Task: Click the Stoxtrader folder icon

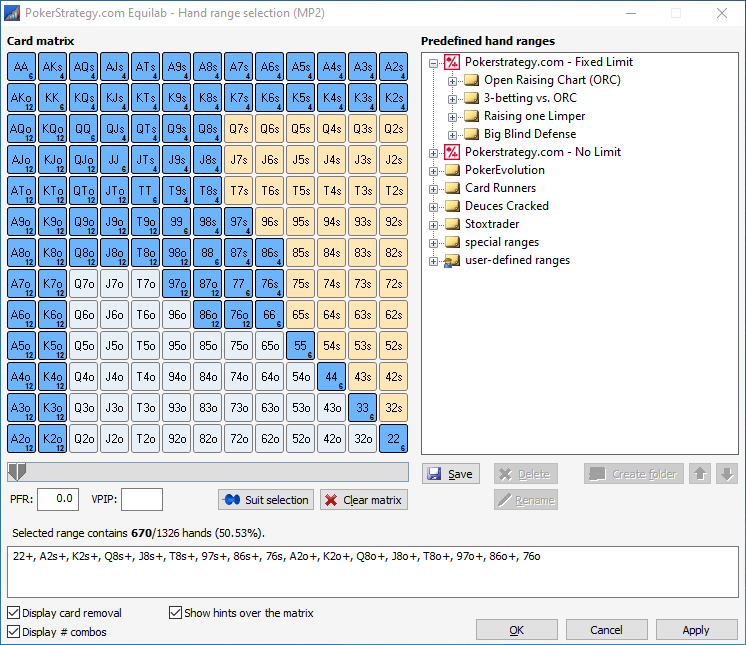Action: (452, 225)
